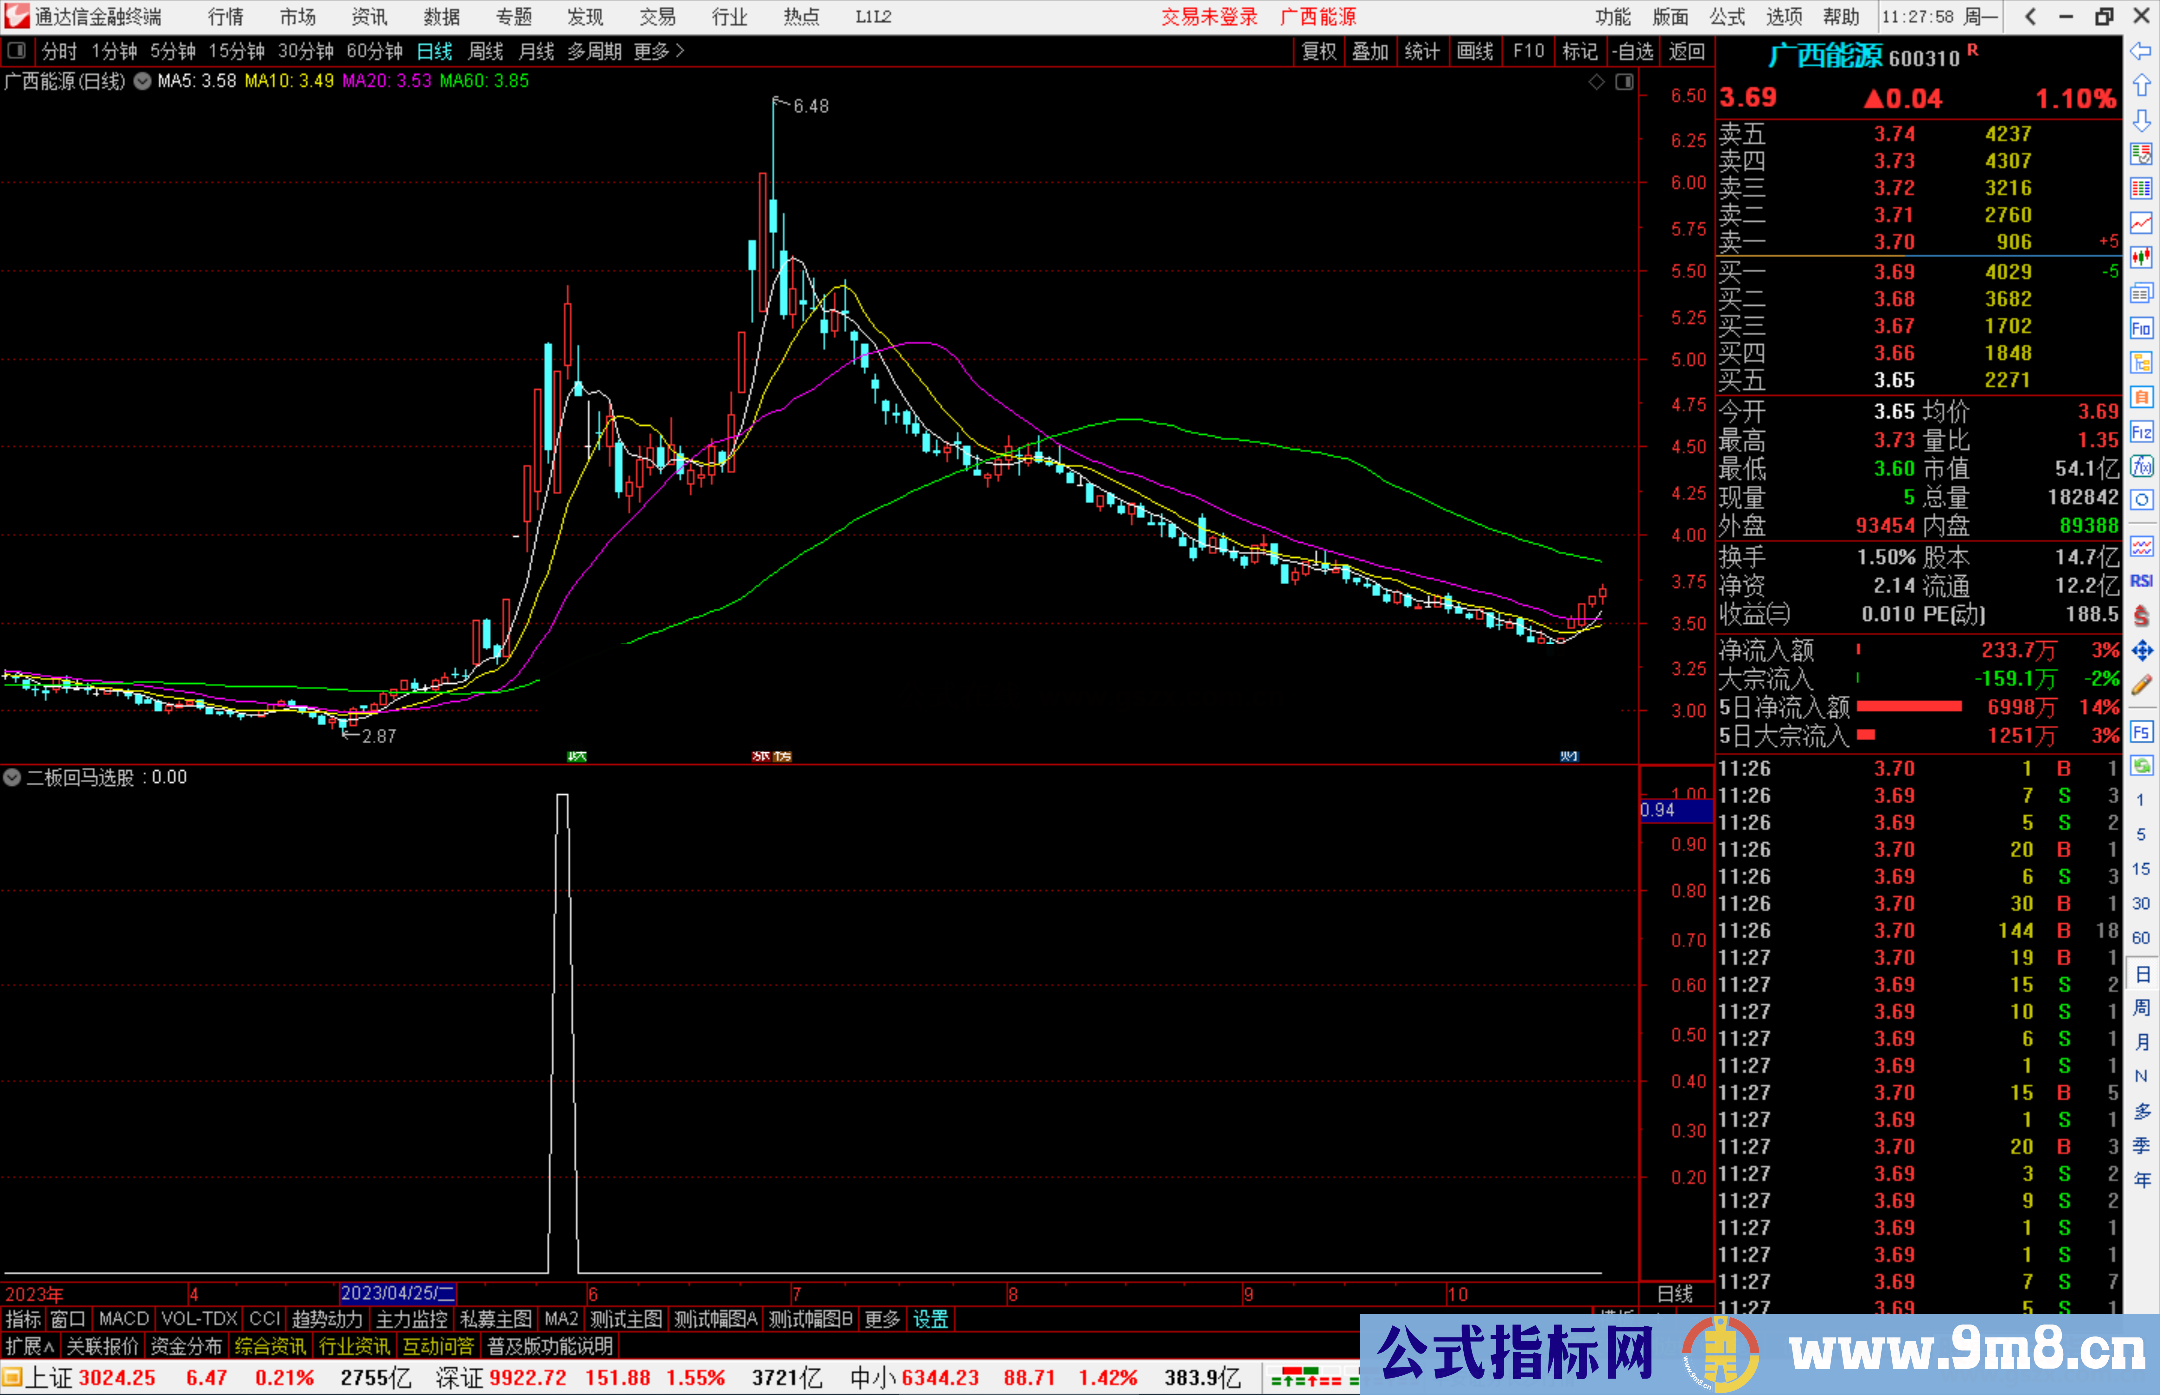Screen dimensions: 2160x1395
Task: Click the 设置 button in indicator bar
Action: [x=929, y=1319]
